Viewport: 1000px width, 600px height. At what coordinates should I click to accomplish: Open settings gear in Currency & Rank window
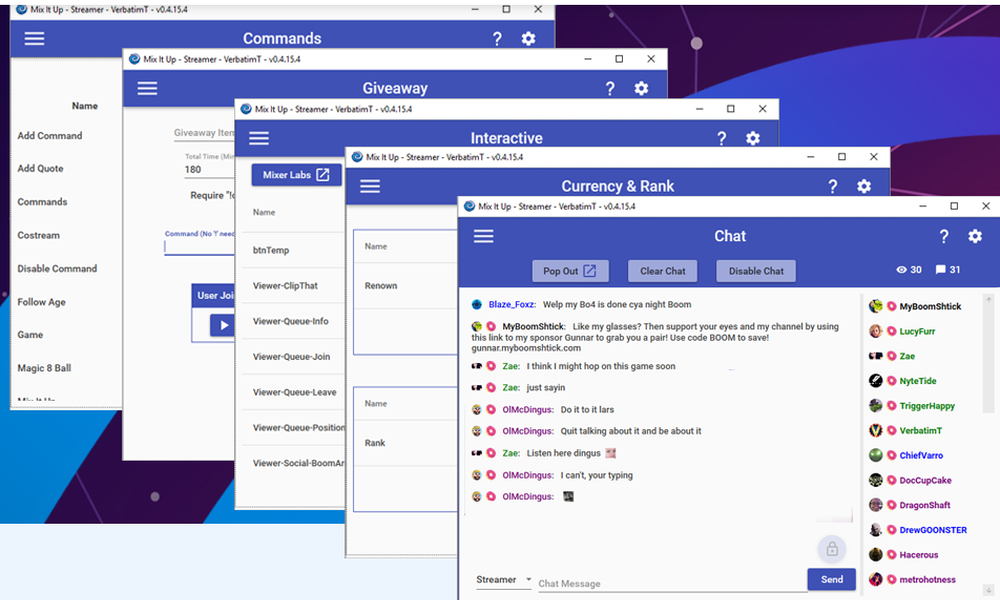point(864,186)
